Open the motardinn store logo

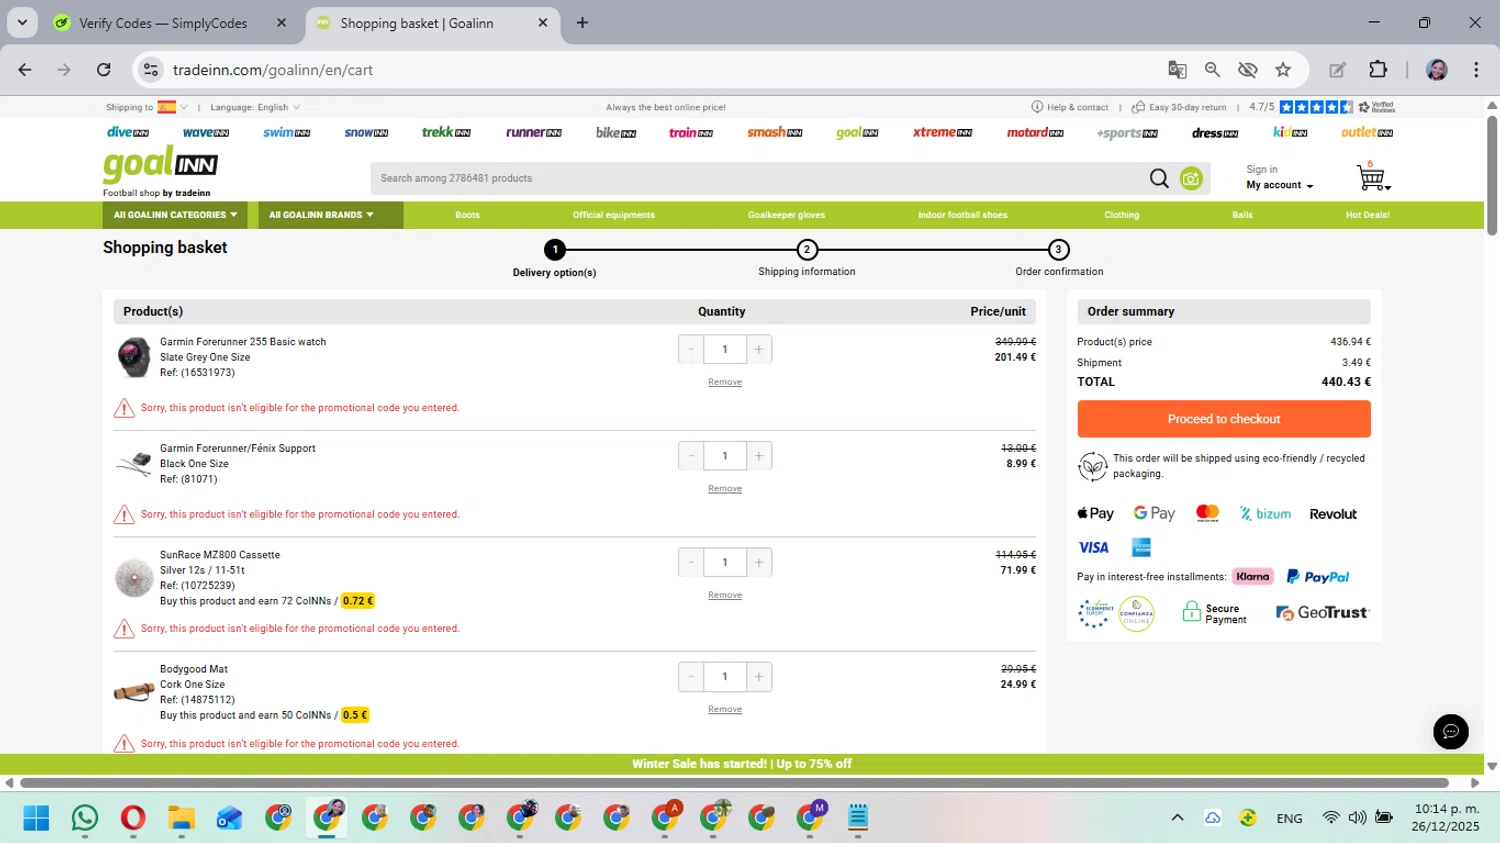(x=1035, y=132)
